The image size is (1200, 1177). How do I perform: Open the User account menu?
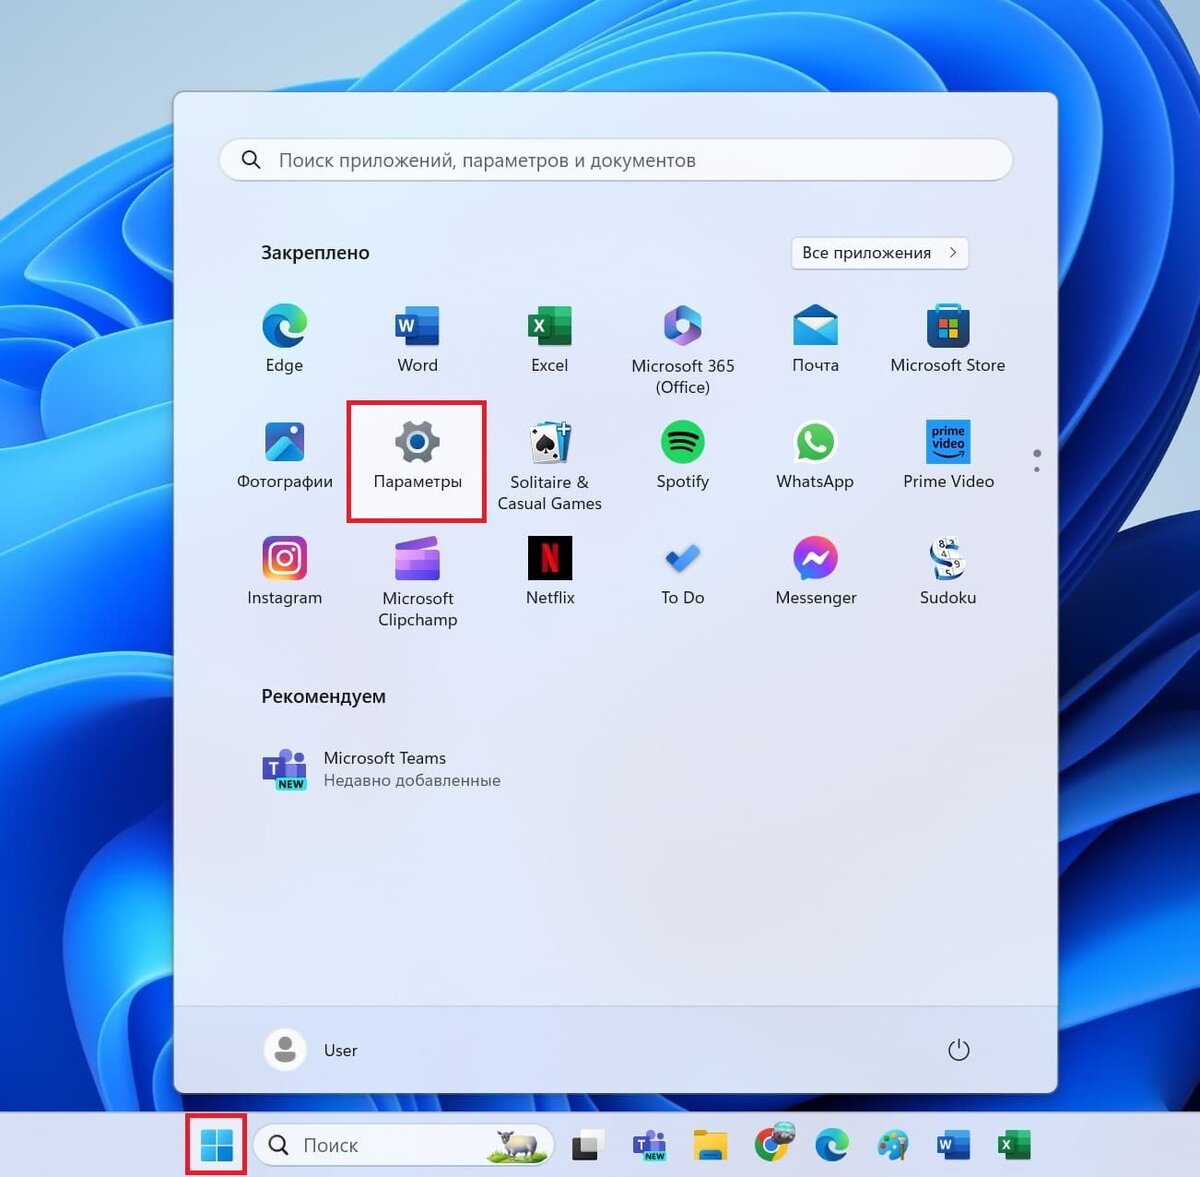(310, 1050)
